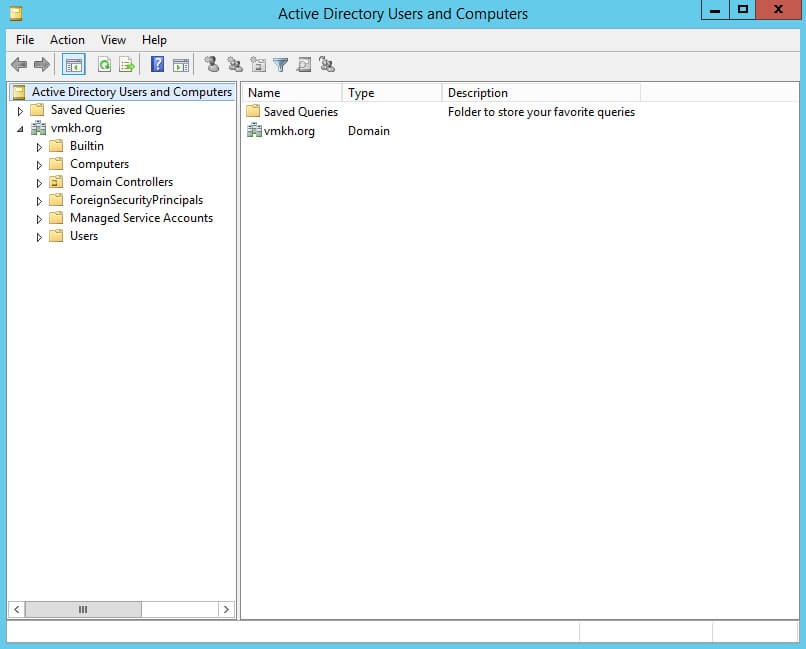Screen dimensions: 806x649
Task: Click the window's application icon in title bar
Action: [16, 13]
